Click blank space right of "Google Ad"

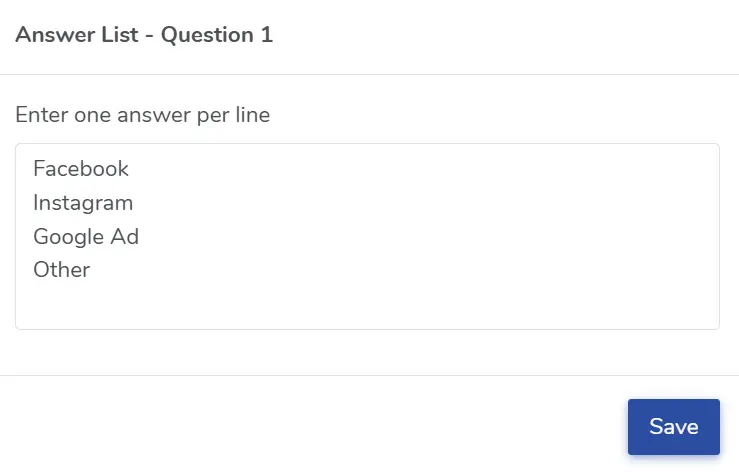point(400,237)
